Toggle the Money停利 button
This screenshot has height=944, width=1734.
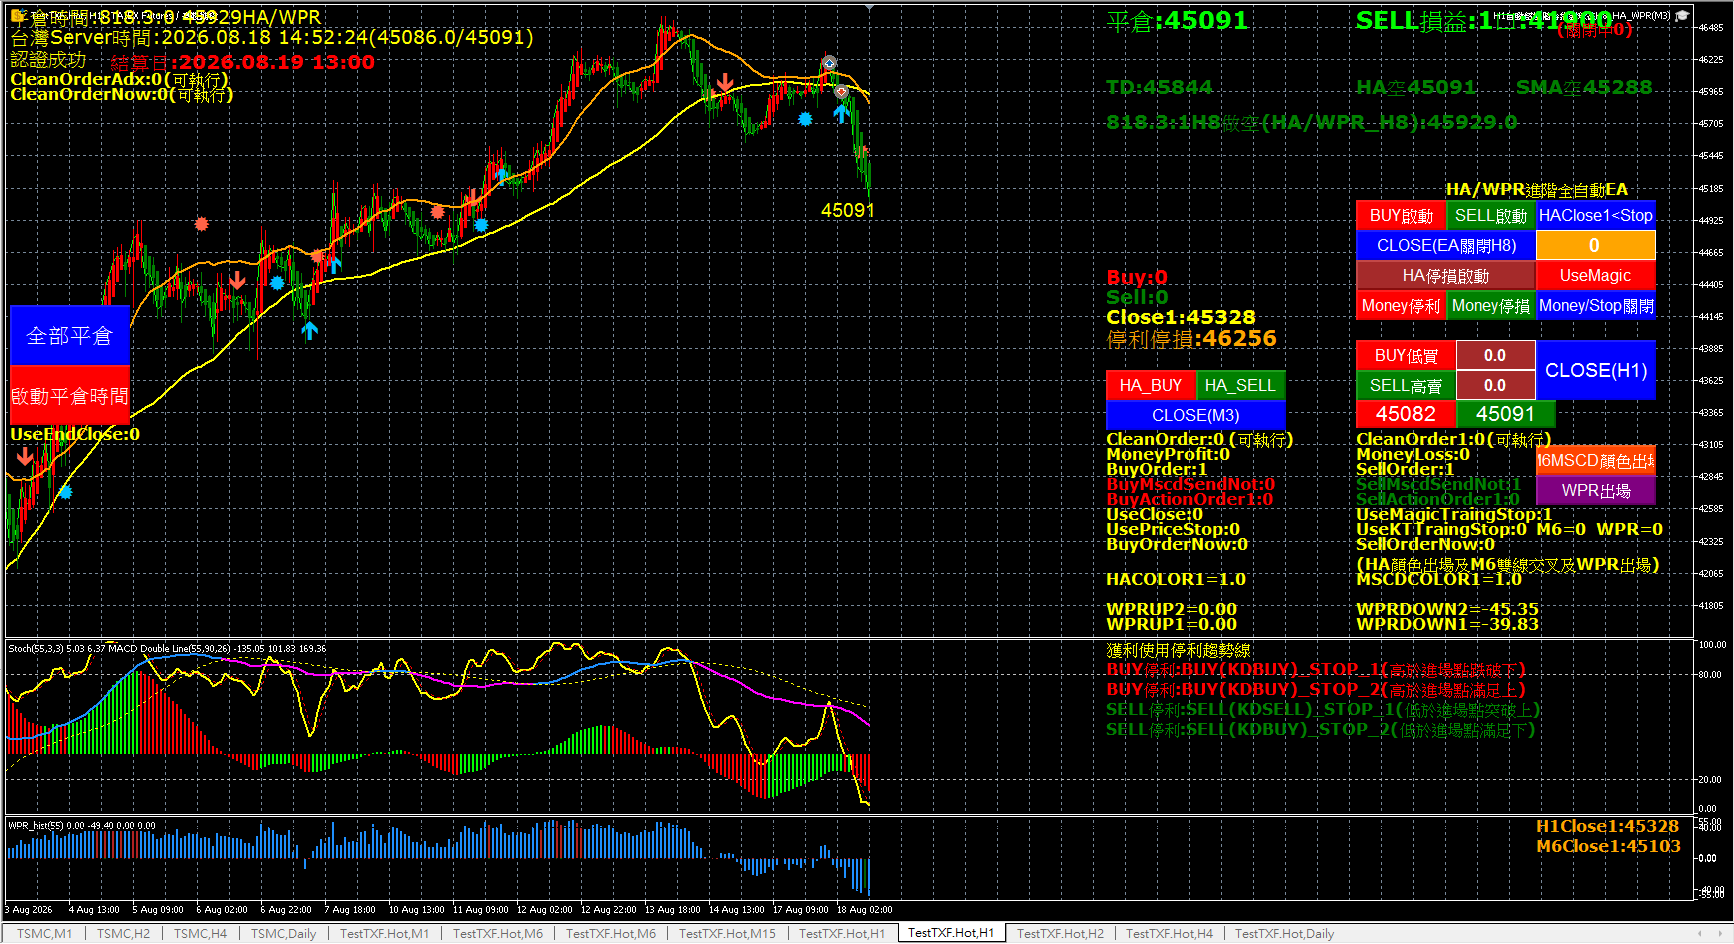[x=1401, y=306]
